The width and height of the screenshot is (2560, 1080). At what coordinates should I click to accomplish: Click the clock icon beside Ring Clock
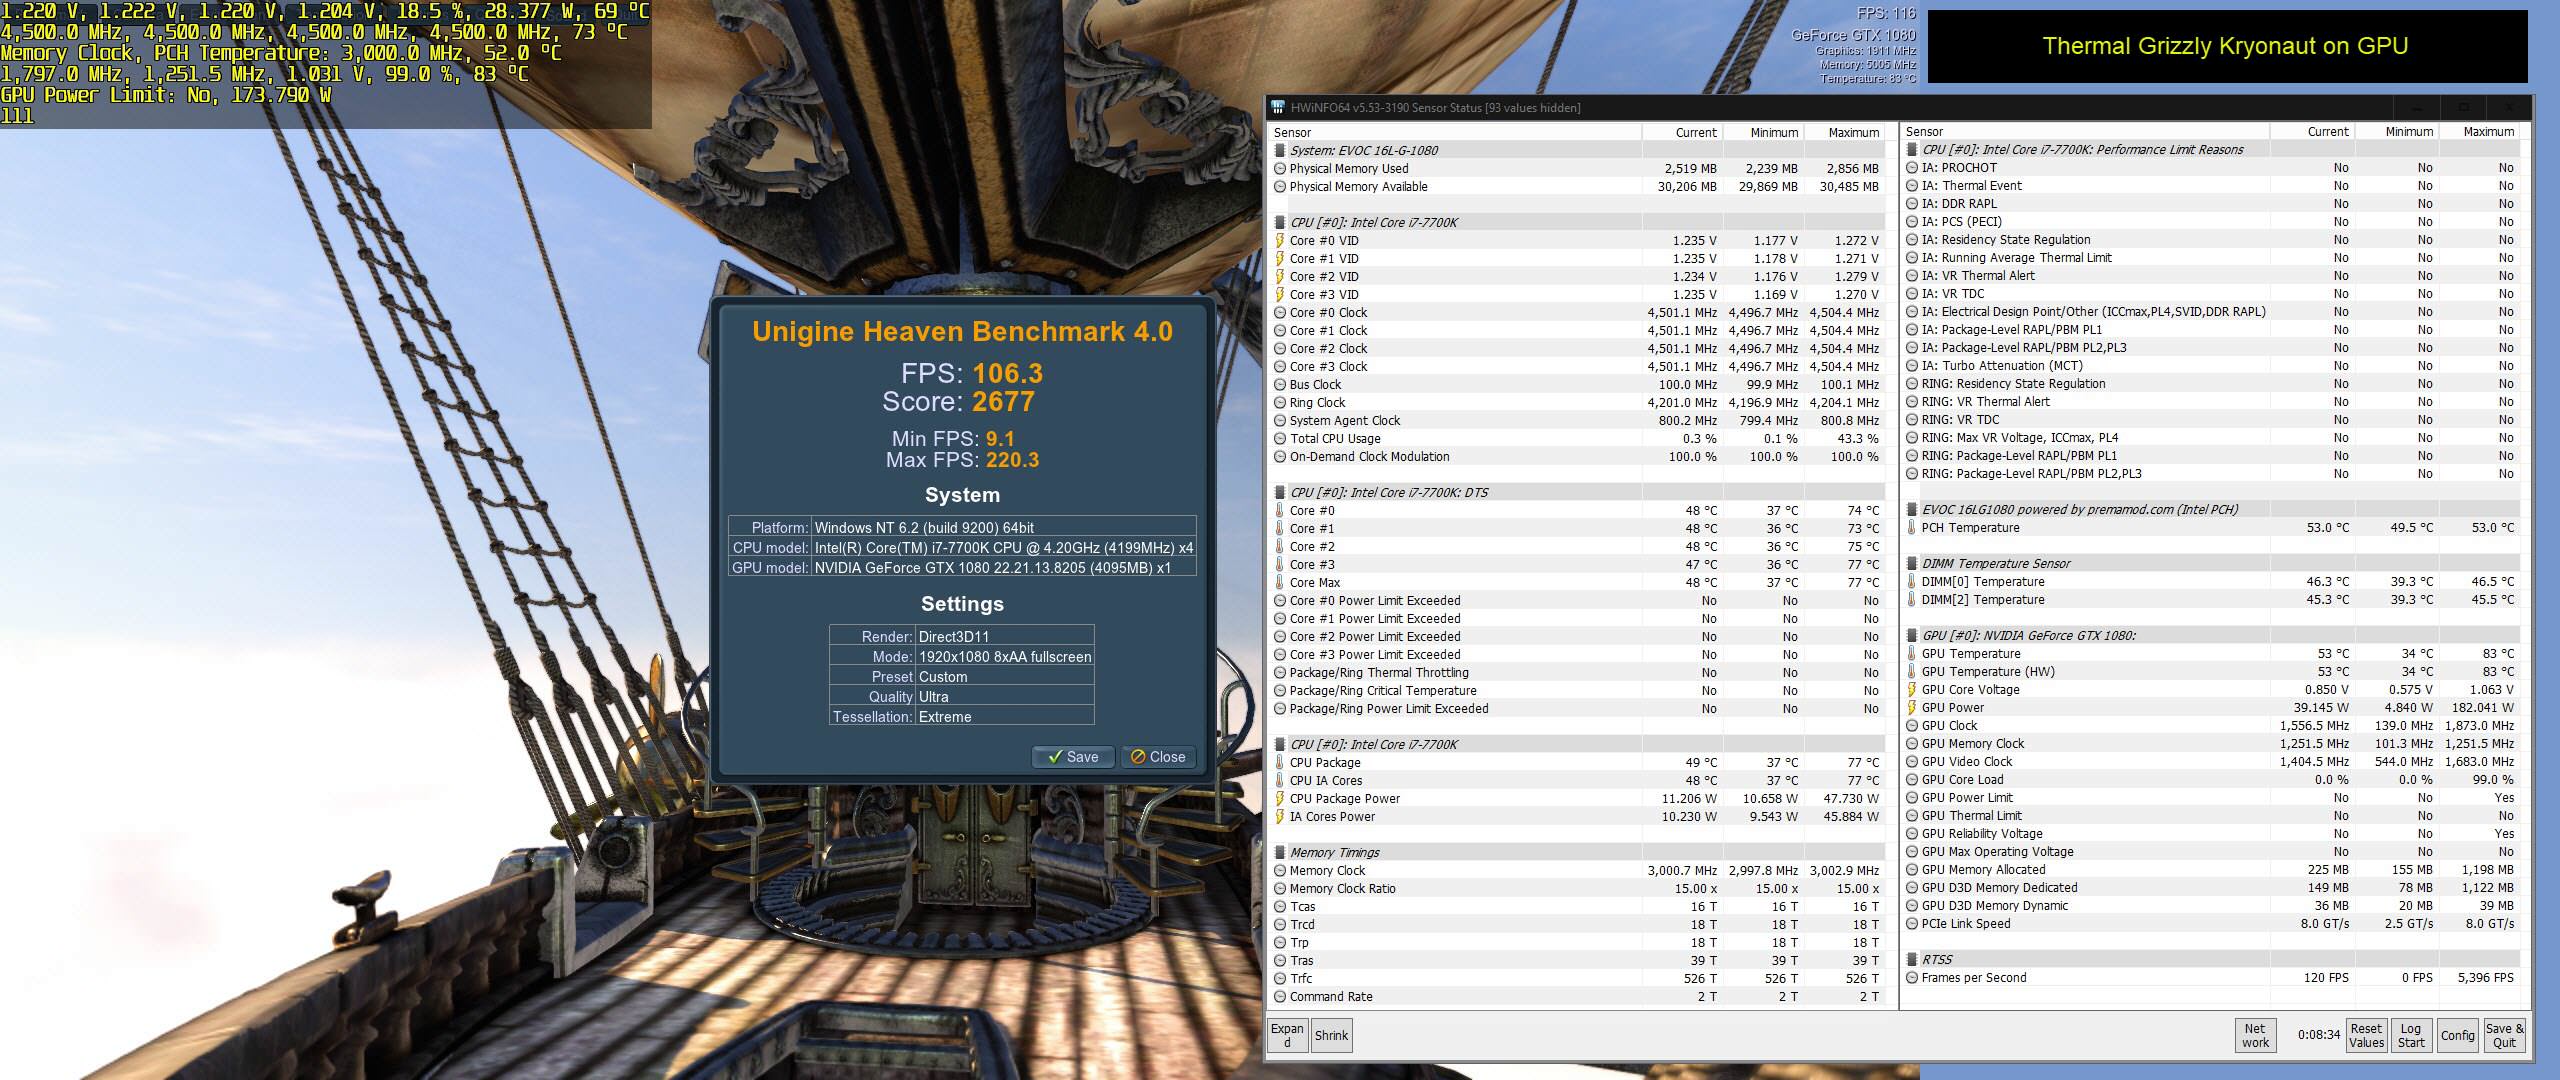pos(1279,403)
